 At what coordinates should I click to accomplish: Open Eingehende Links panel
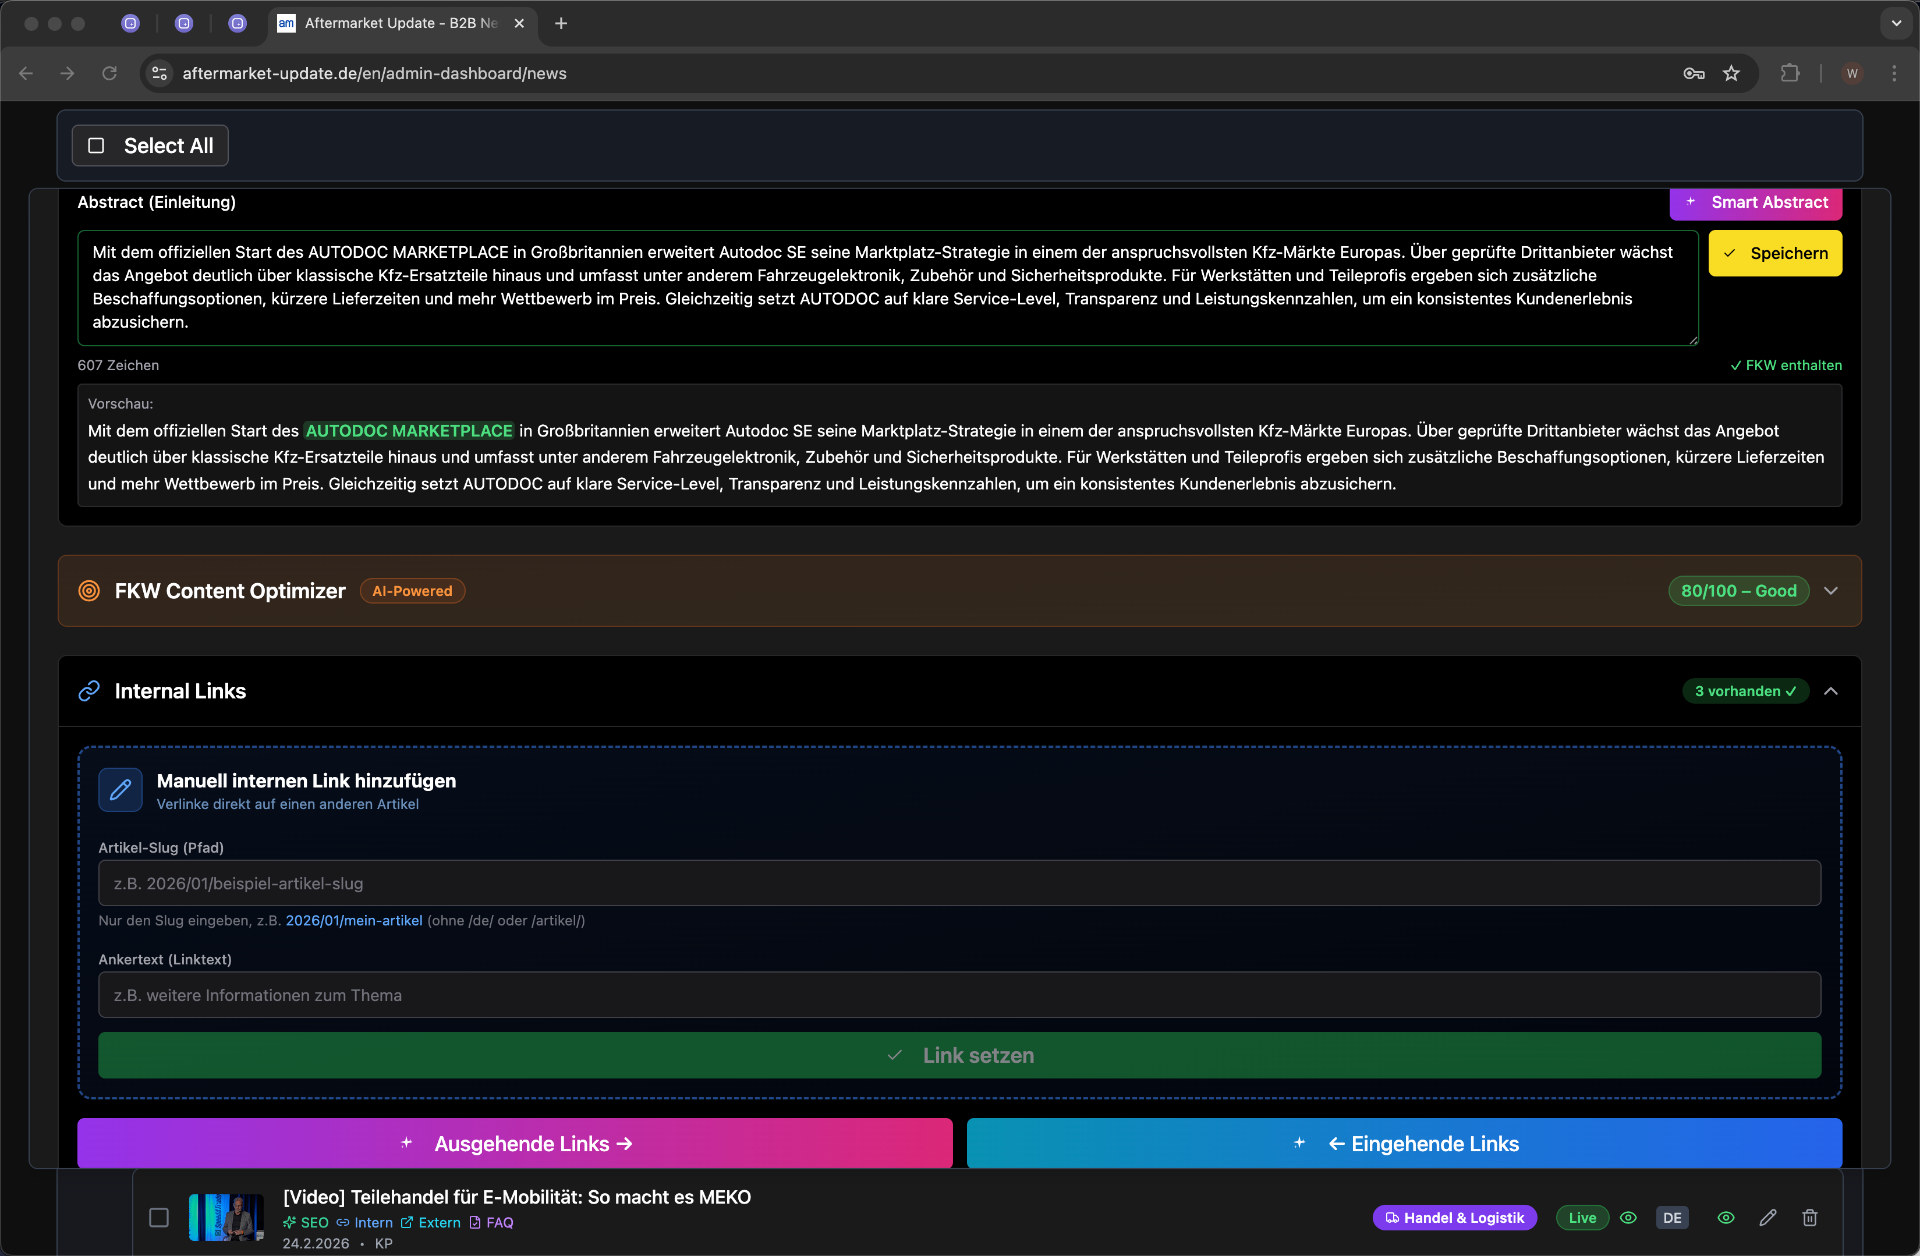1404,1143
